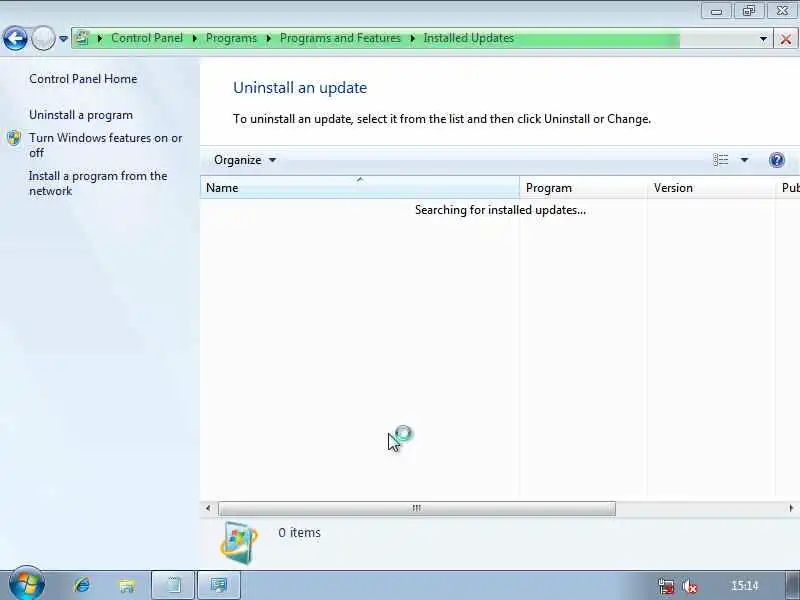The width and height of the screenshot is (800, 600).
Task: Open recent pages dropdown arrow next to Forward
Action: tap(63, 38)
